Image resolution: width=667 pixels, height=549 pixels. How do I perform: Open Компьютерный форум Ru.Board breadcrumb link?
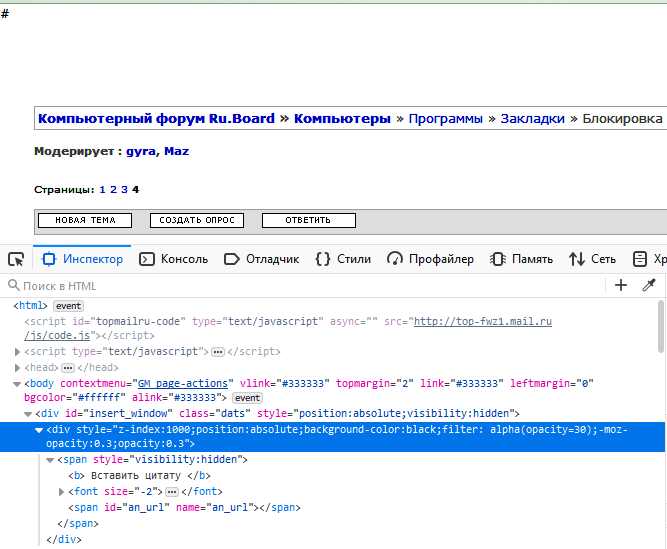click(x=156, y=118)
